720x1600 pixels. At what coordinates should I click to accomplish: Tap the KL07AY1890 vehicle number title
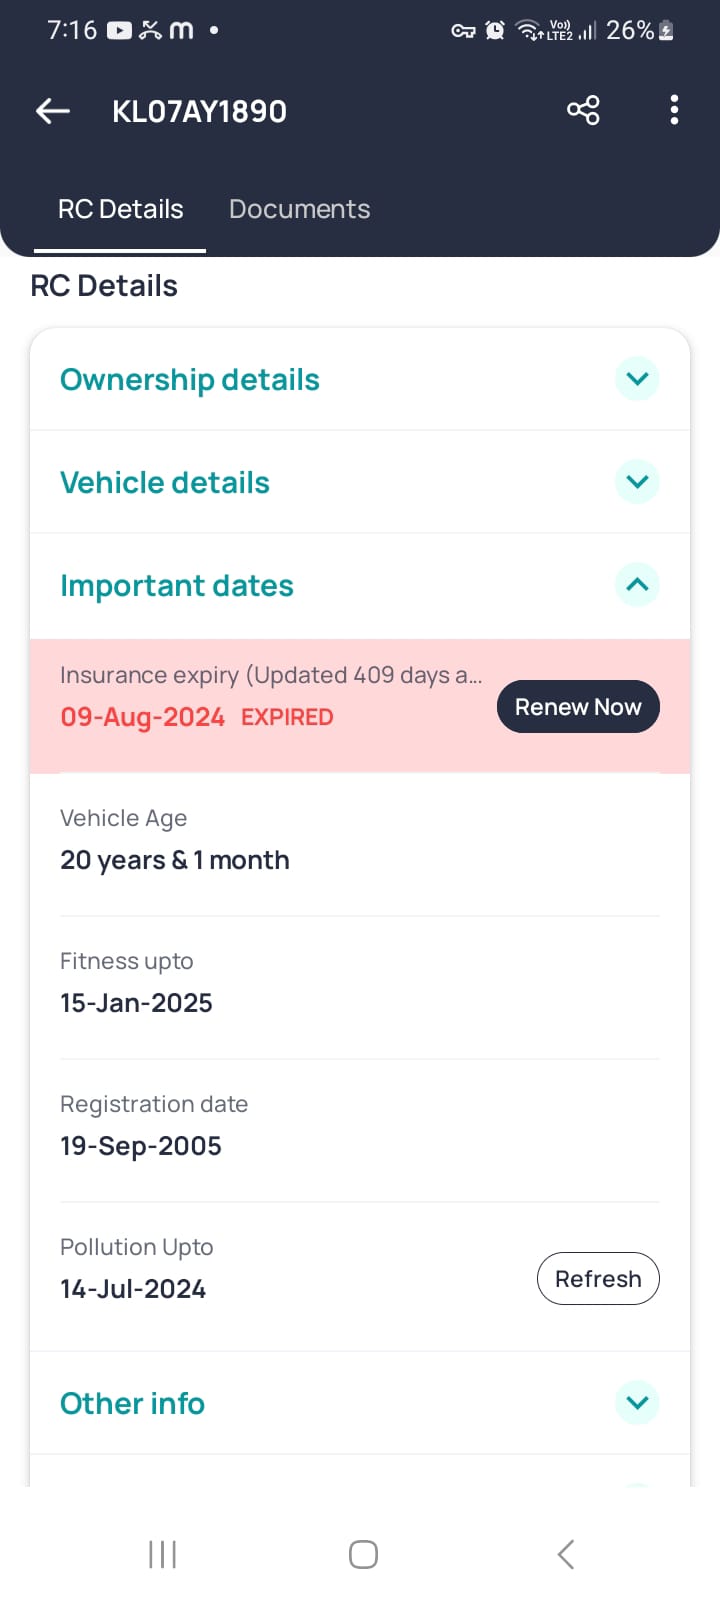pos(199,111)
